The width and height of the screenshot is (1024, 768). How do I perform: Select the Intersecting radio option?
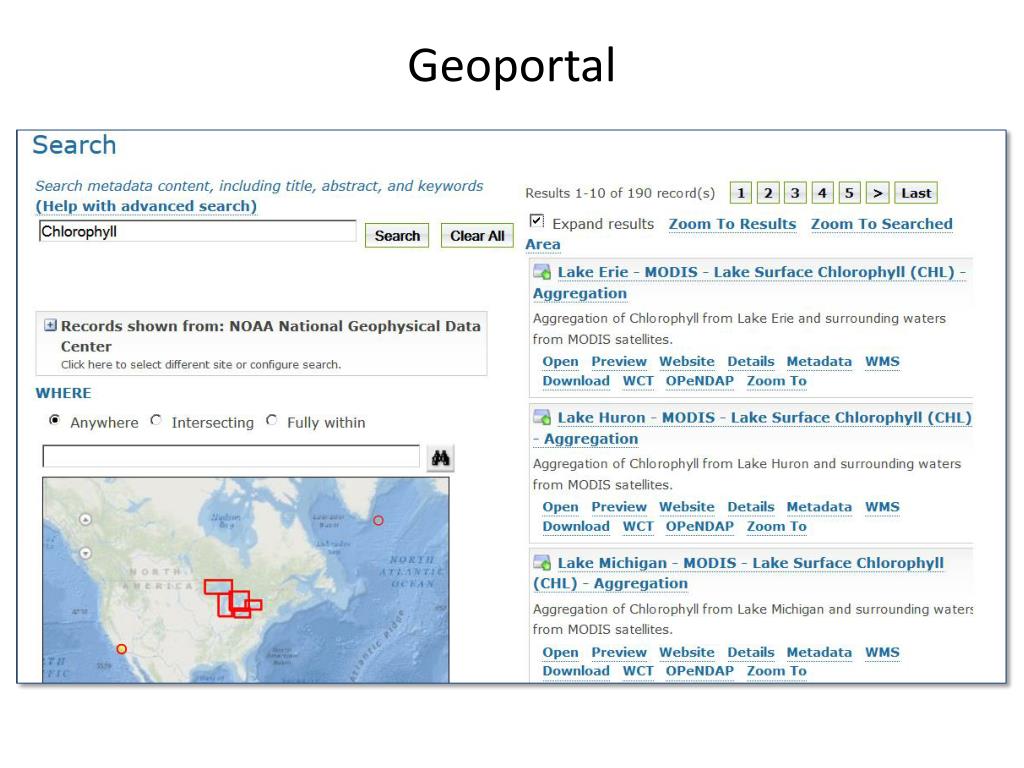(x=156, y=420)
